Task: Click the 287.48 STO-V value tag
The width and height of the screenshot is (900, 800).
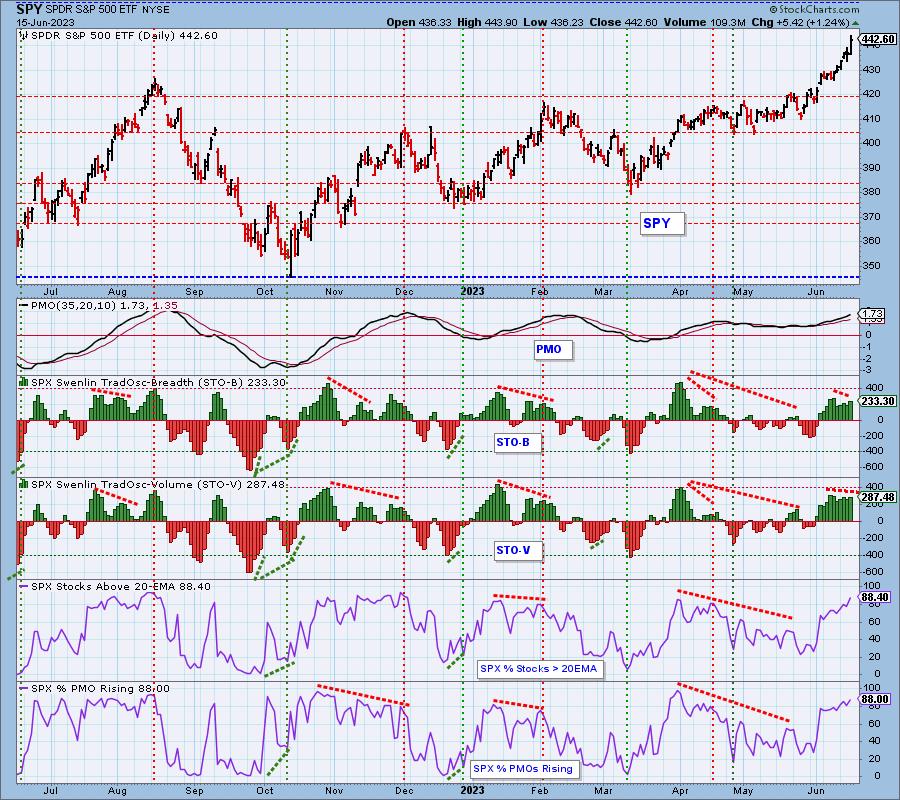Action: [876, 497]
